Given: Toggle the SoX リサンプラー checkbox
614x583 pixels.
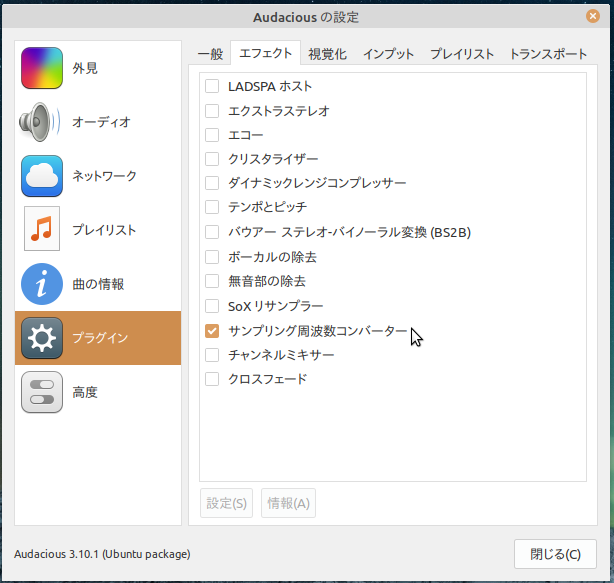Looking at the screenshot, I should point(212,306).
